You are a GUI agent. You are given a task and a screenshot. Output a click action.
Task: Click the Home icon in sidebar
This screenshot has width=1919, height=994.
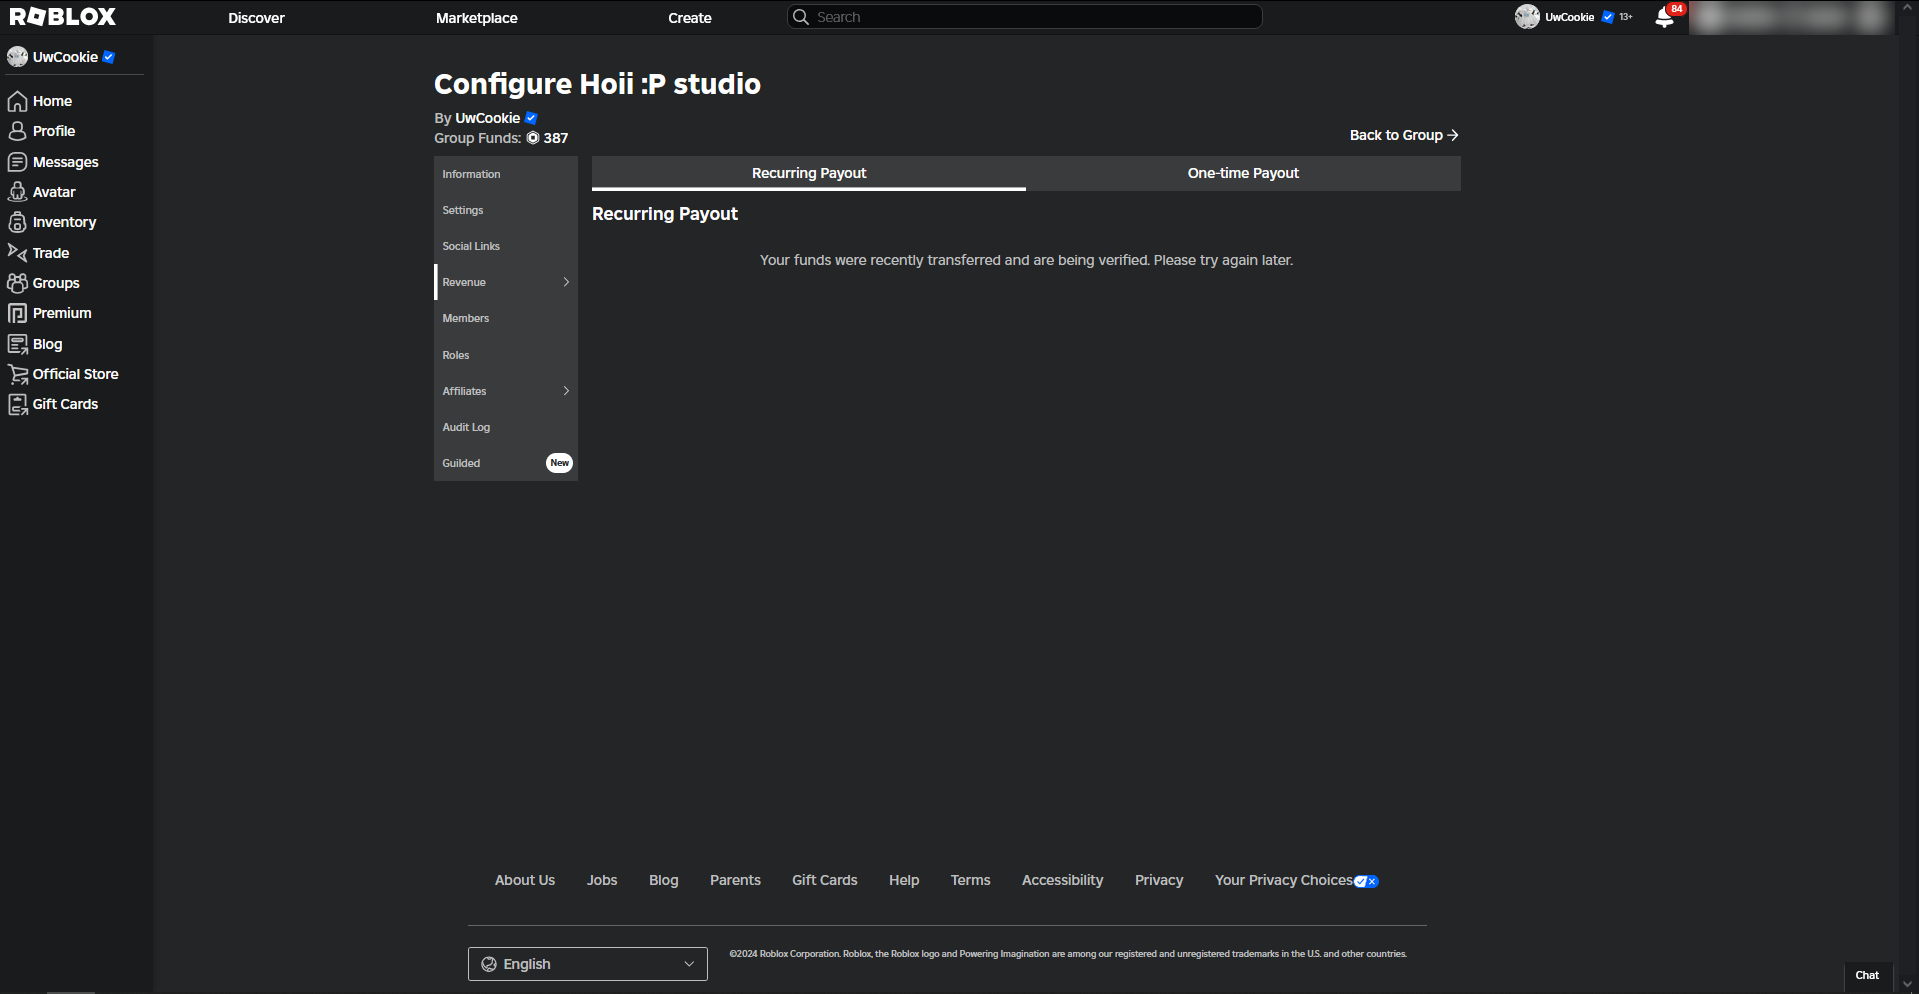point(17,101)
